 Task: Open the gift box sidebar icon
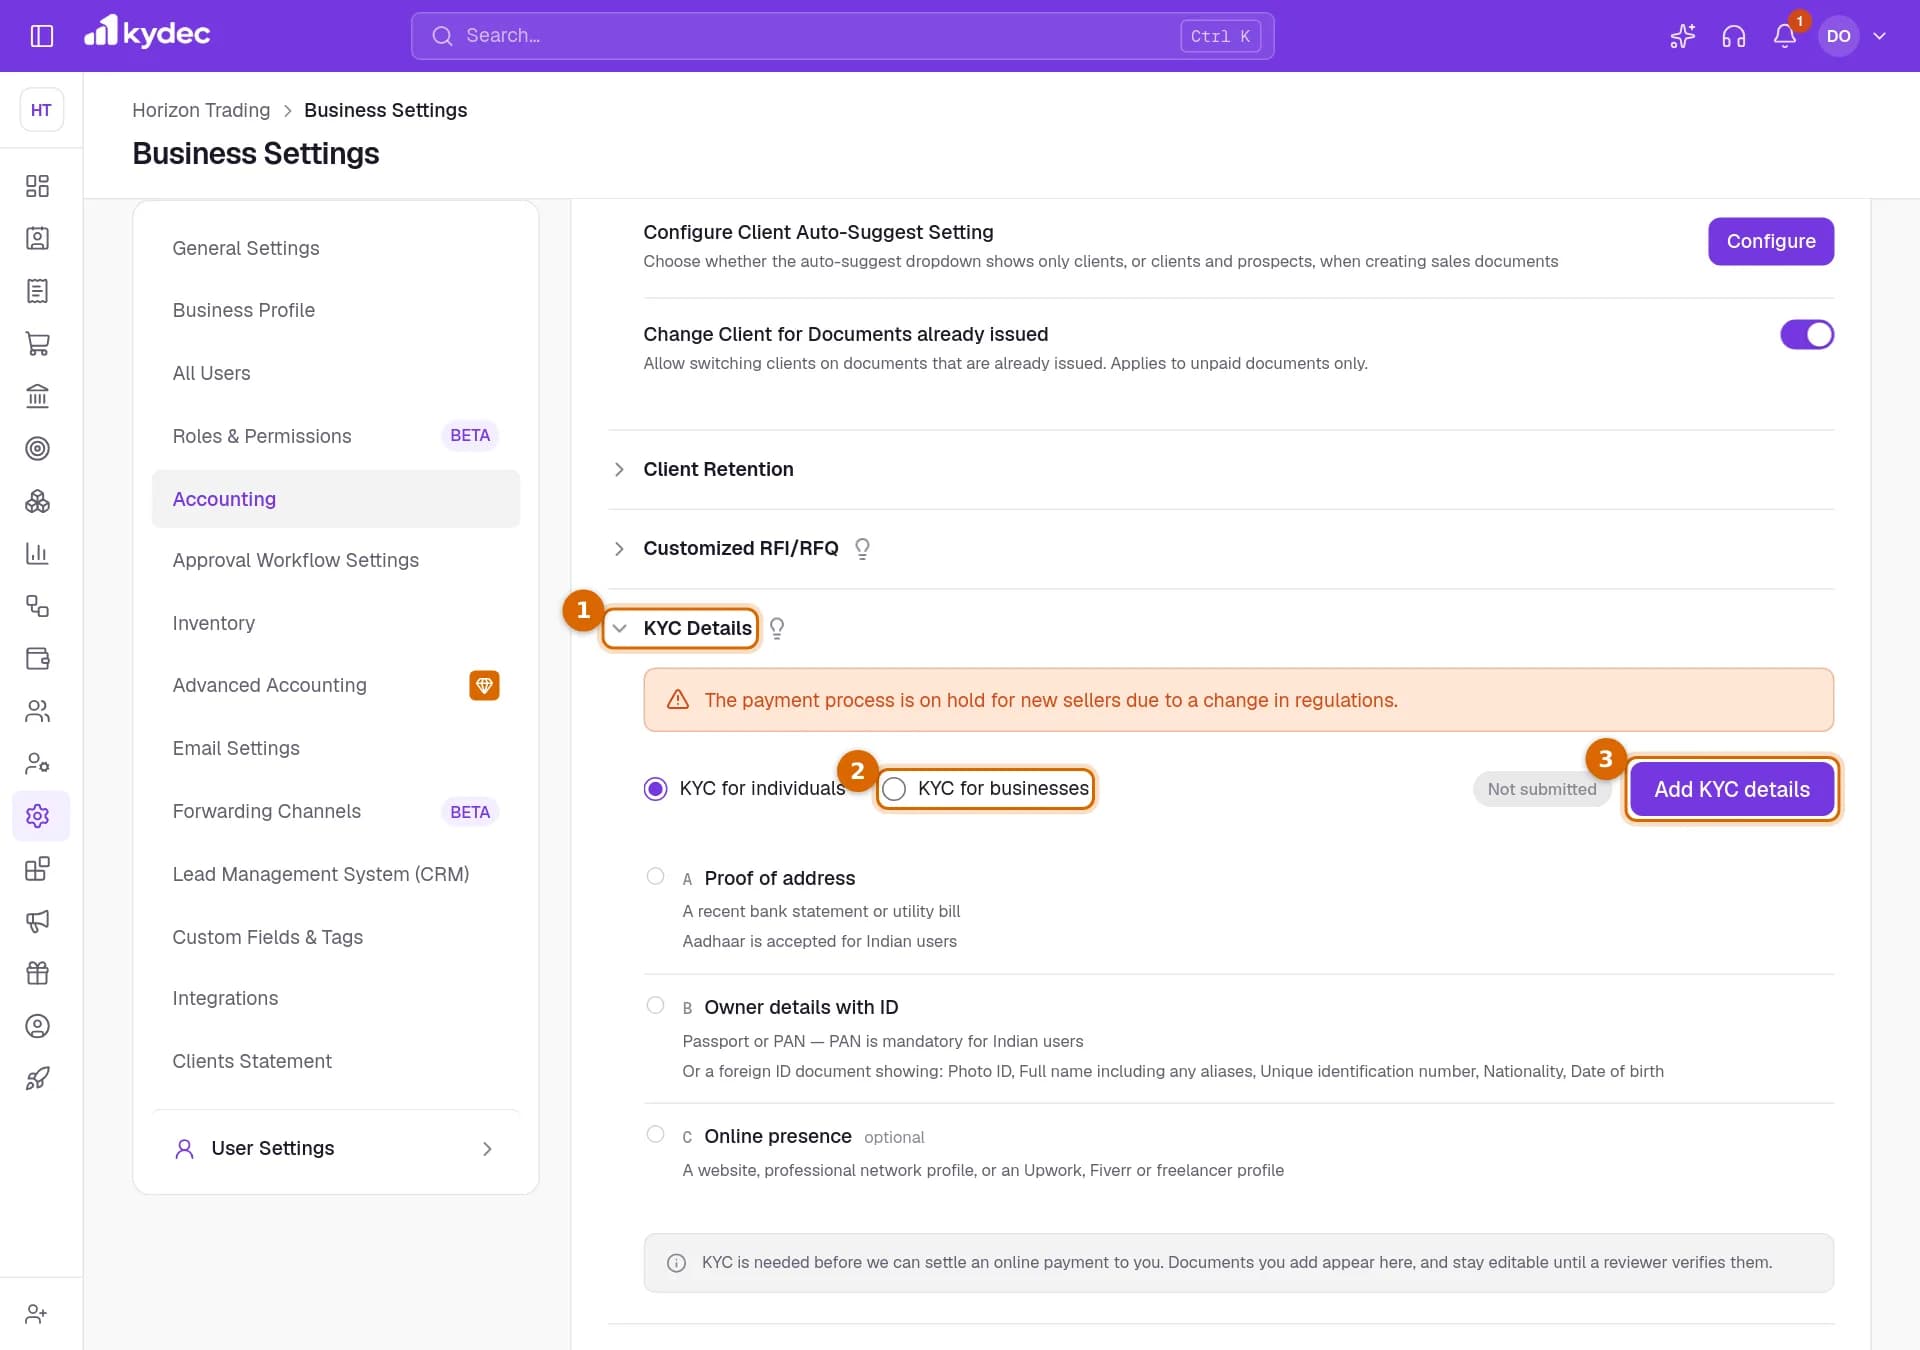click(x=37, y=973)
